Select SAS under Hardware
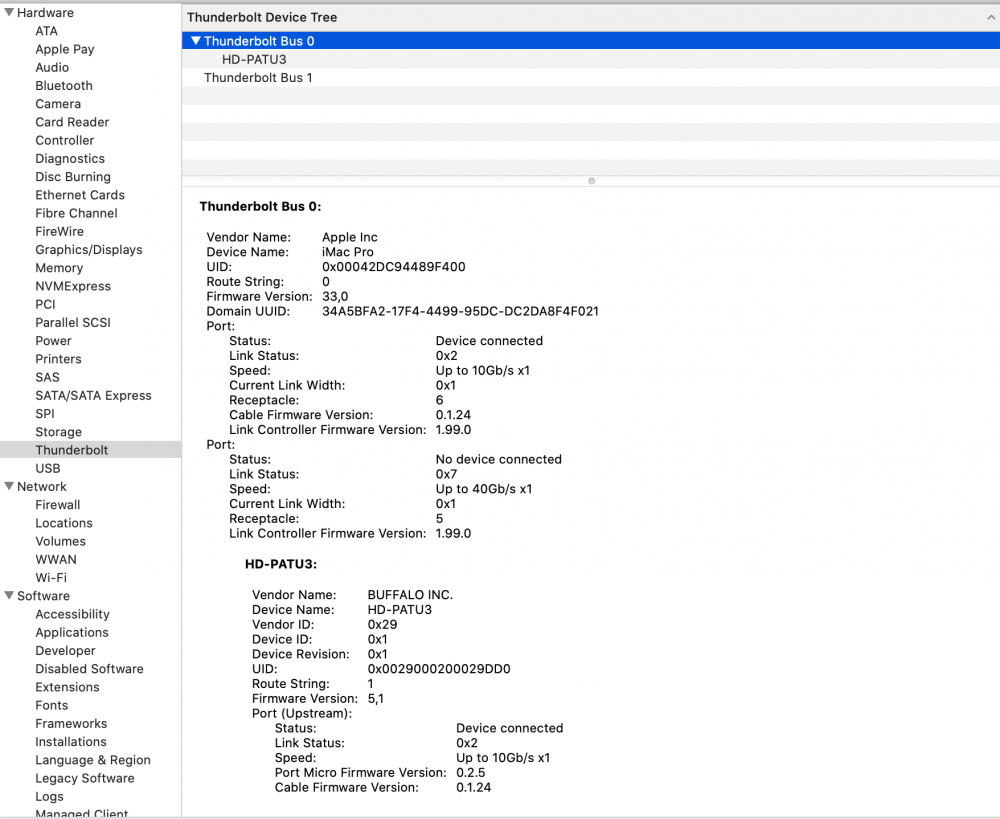The width and height of the screenshot is (1000, 819). (47, 377)
